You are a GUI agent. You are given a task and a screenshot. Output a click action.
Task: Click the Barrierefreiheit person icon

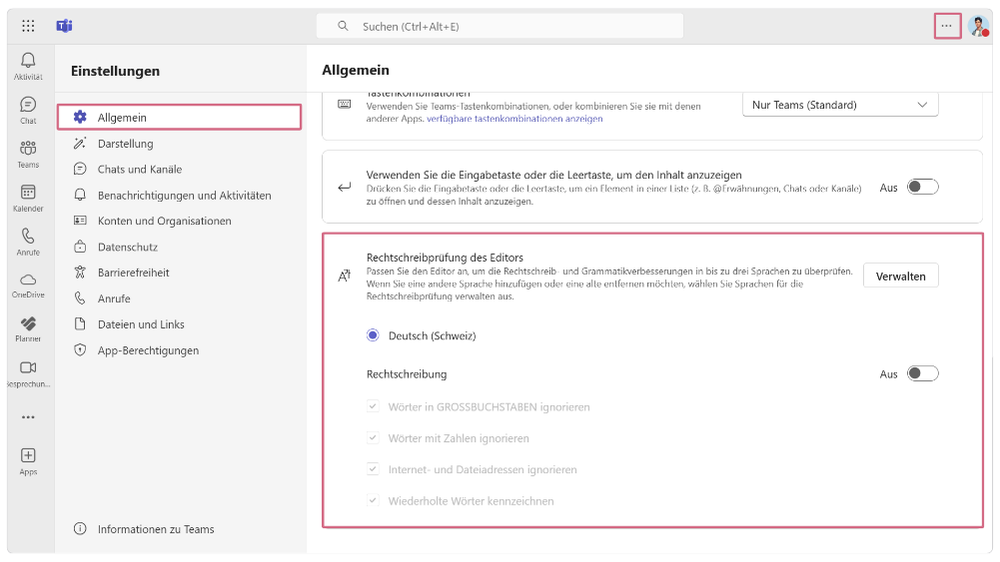[x=80, y=272]
